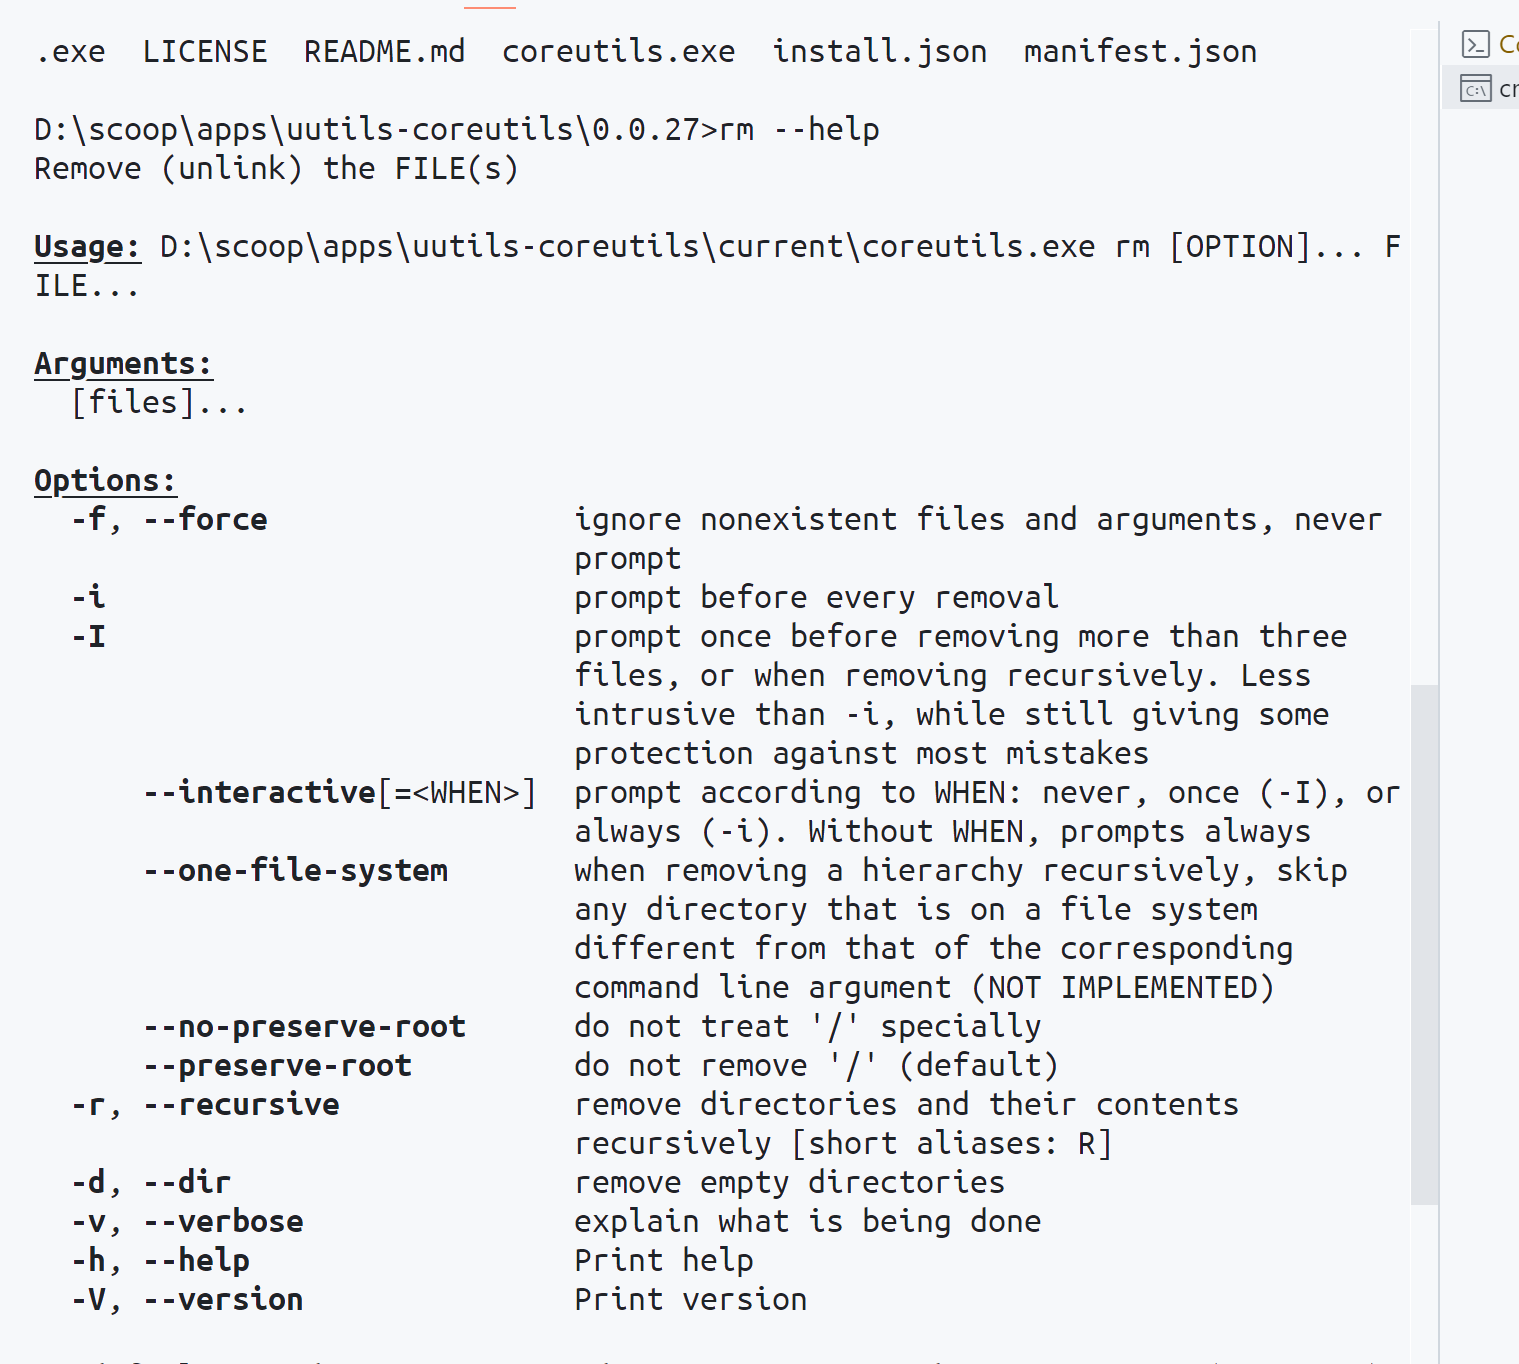The image size is (1519, 1364).
Task: Select the highlighted cmd session entry
Action: tap(1481, 88)
